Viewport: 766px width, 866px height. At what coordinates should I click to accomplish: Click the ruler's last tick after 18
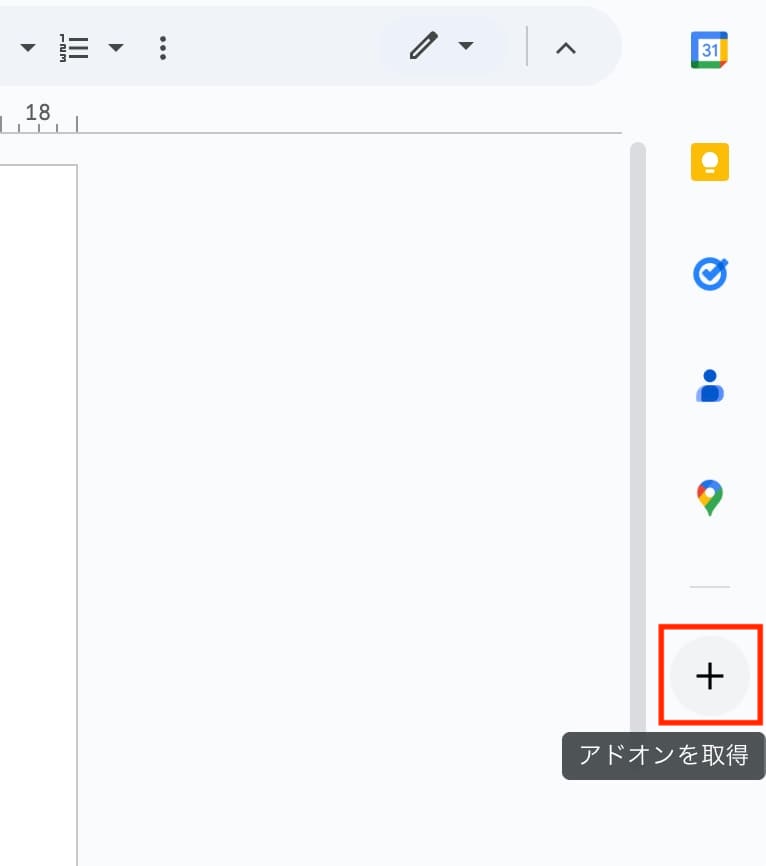[x=77, y=124]
